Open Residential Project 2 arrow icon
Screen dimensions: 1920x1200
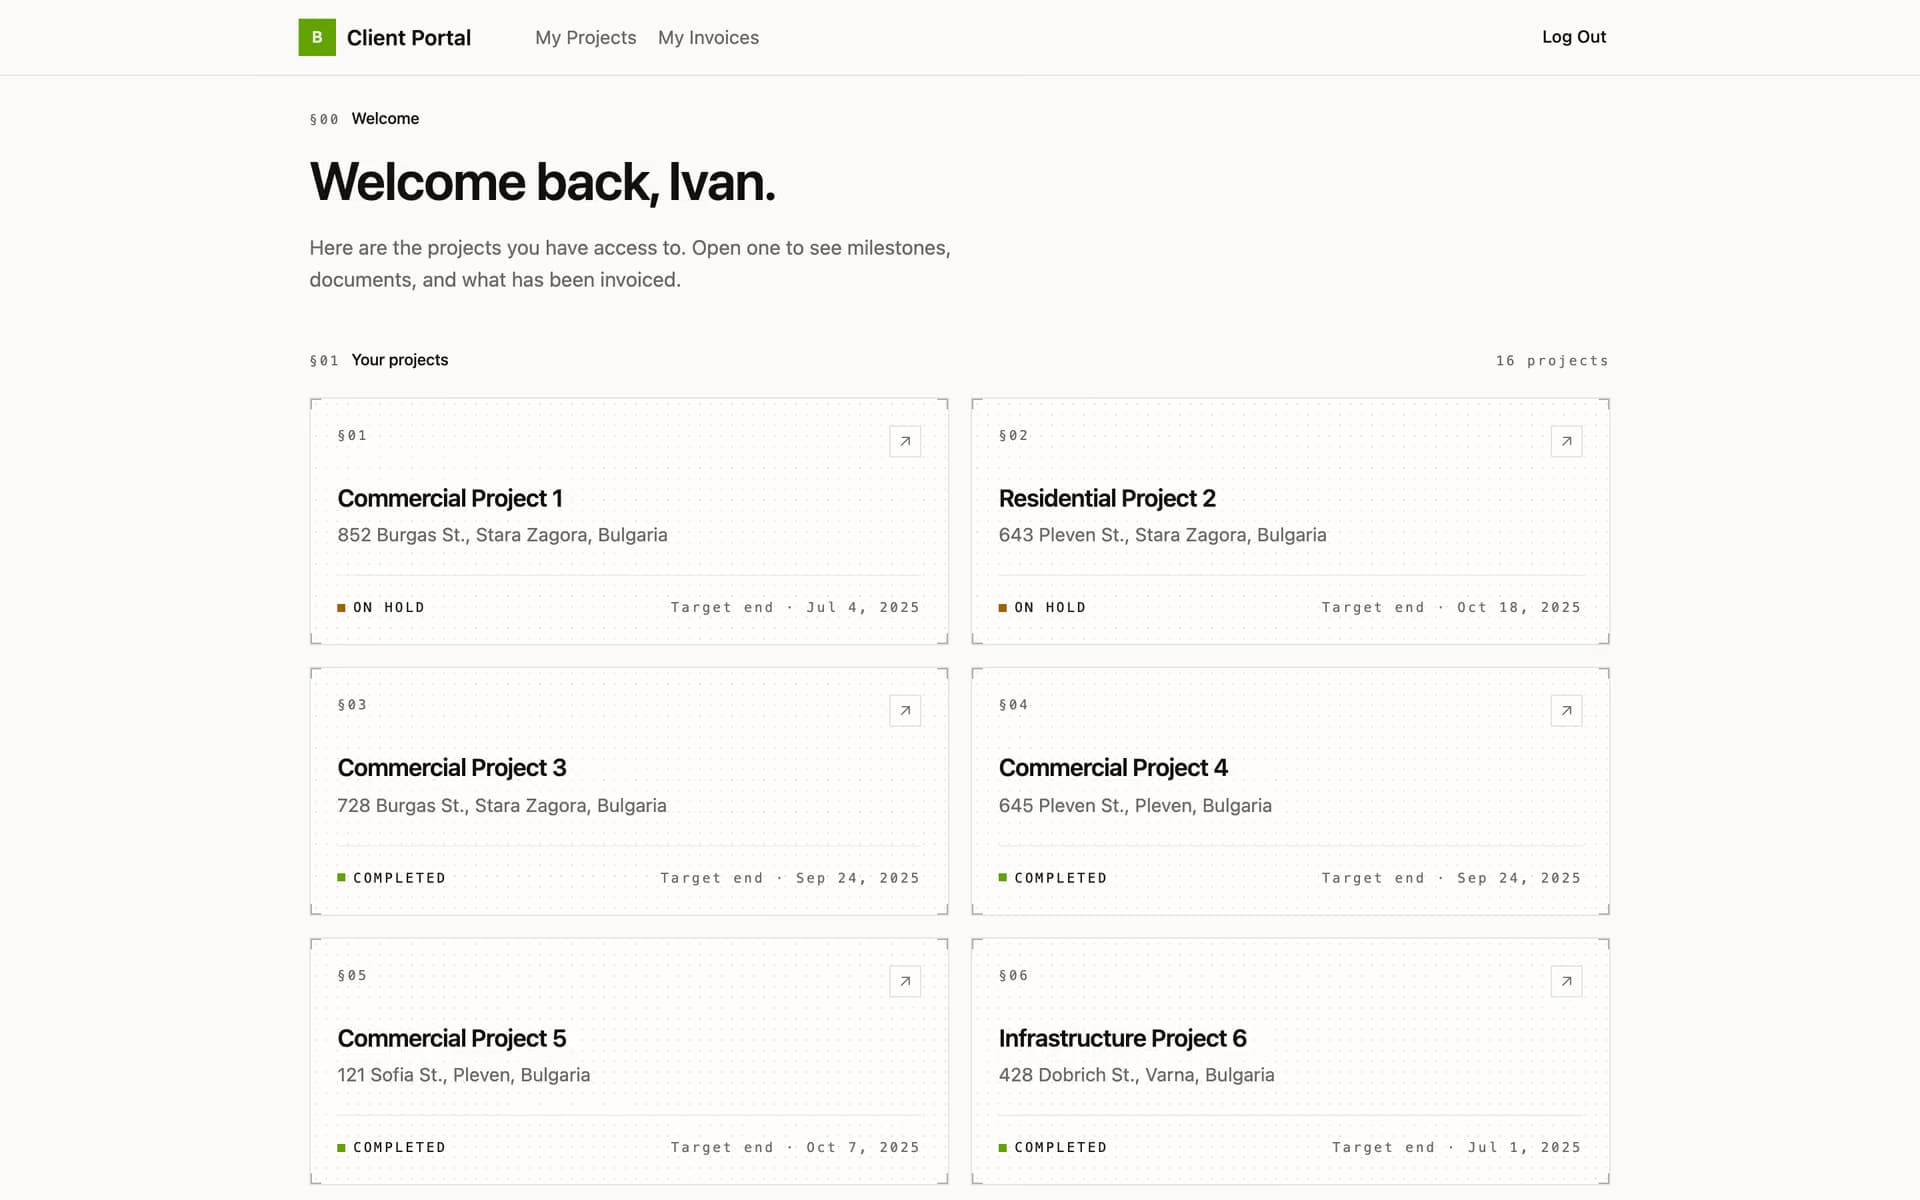click(1566, 441)
